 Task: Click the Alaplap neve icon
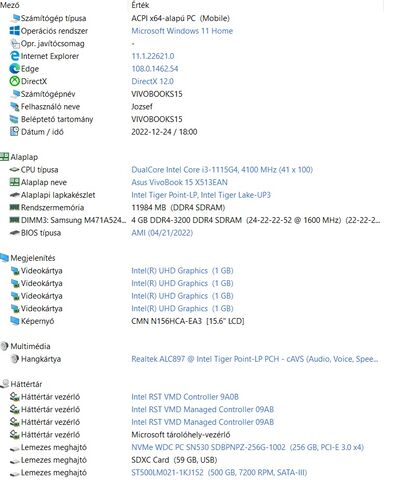pos(15,182)
